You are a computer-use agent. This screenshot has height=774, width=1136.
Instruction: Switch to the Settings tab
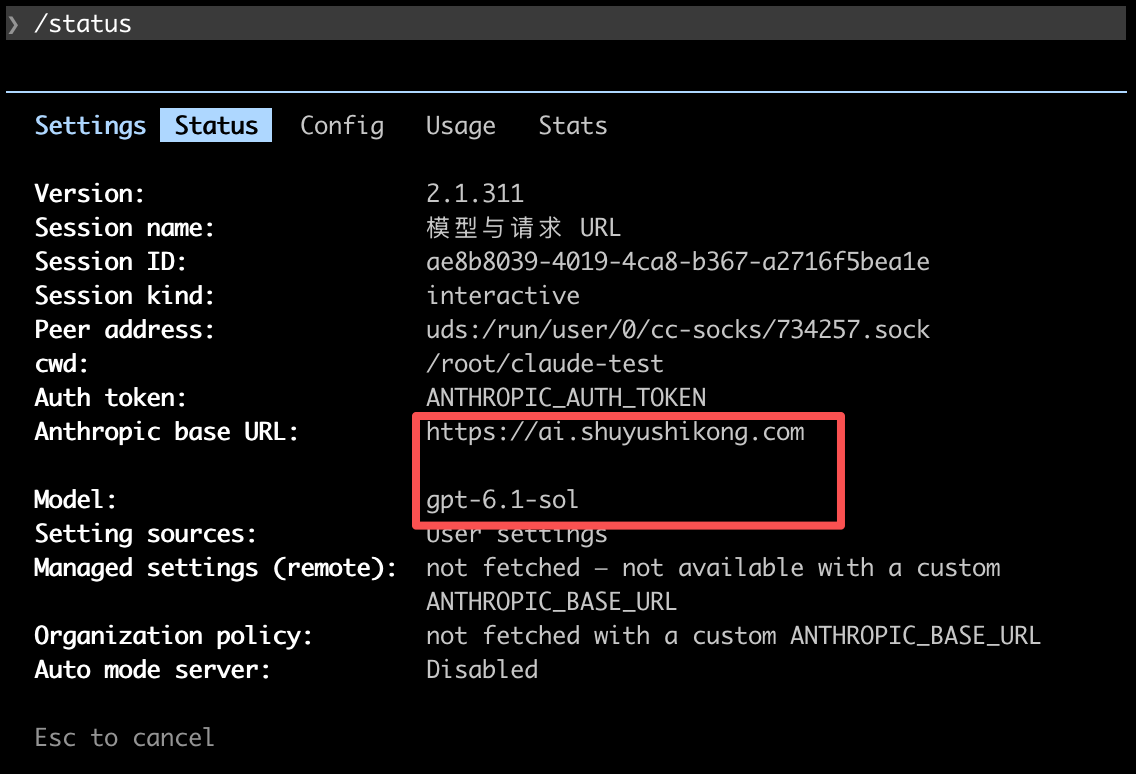point(90,126)
